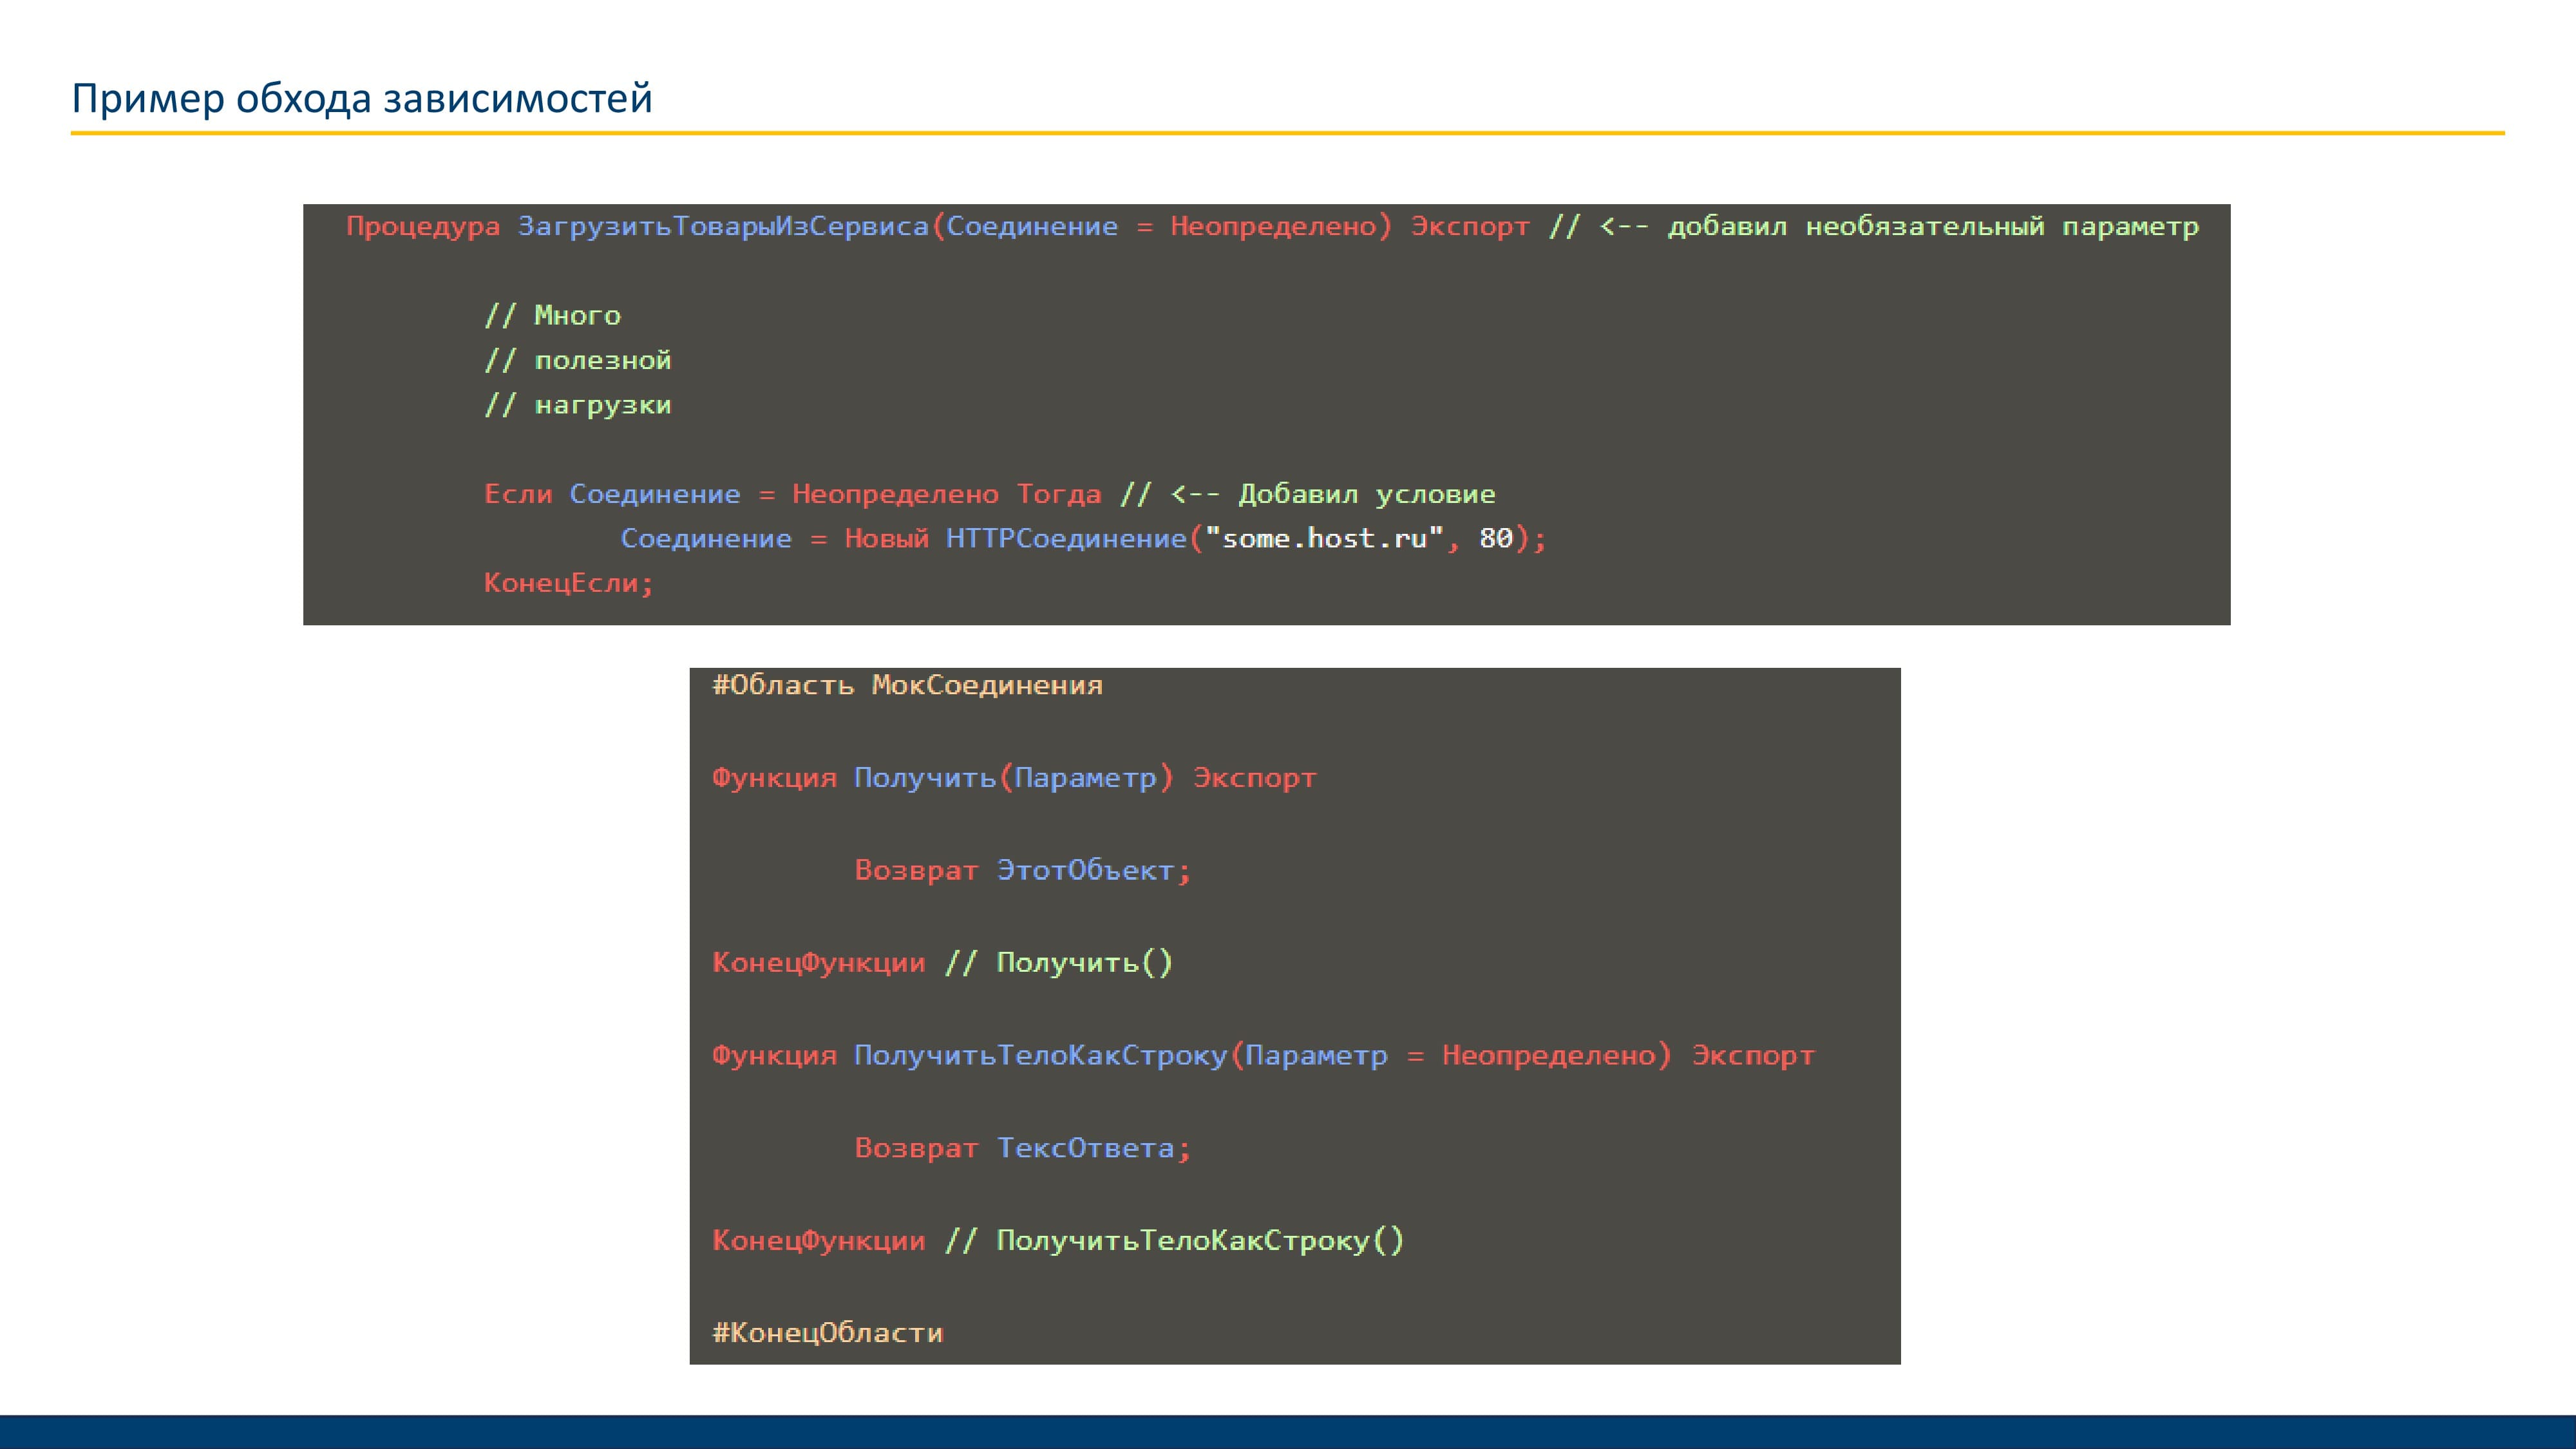
Task: Click '#Область МокСоединения' region header
Action: [907, 686]
